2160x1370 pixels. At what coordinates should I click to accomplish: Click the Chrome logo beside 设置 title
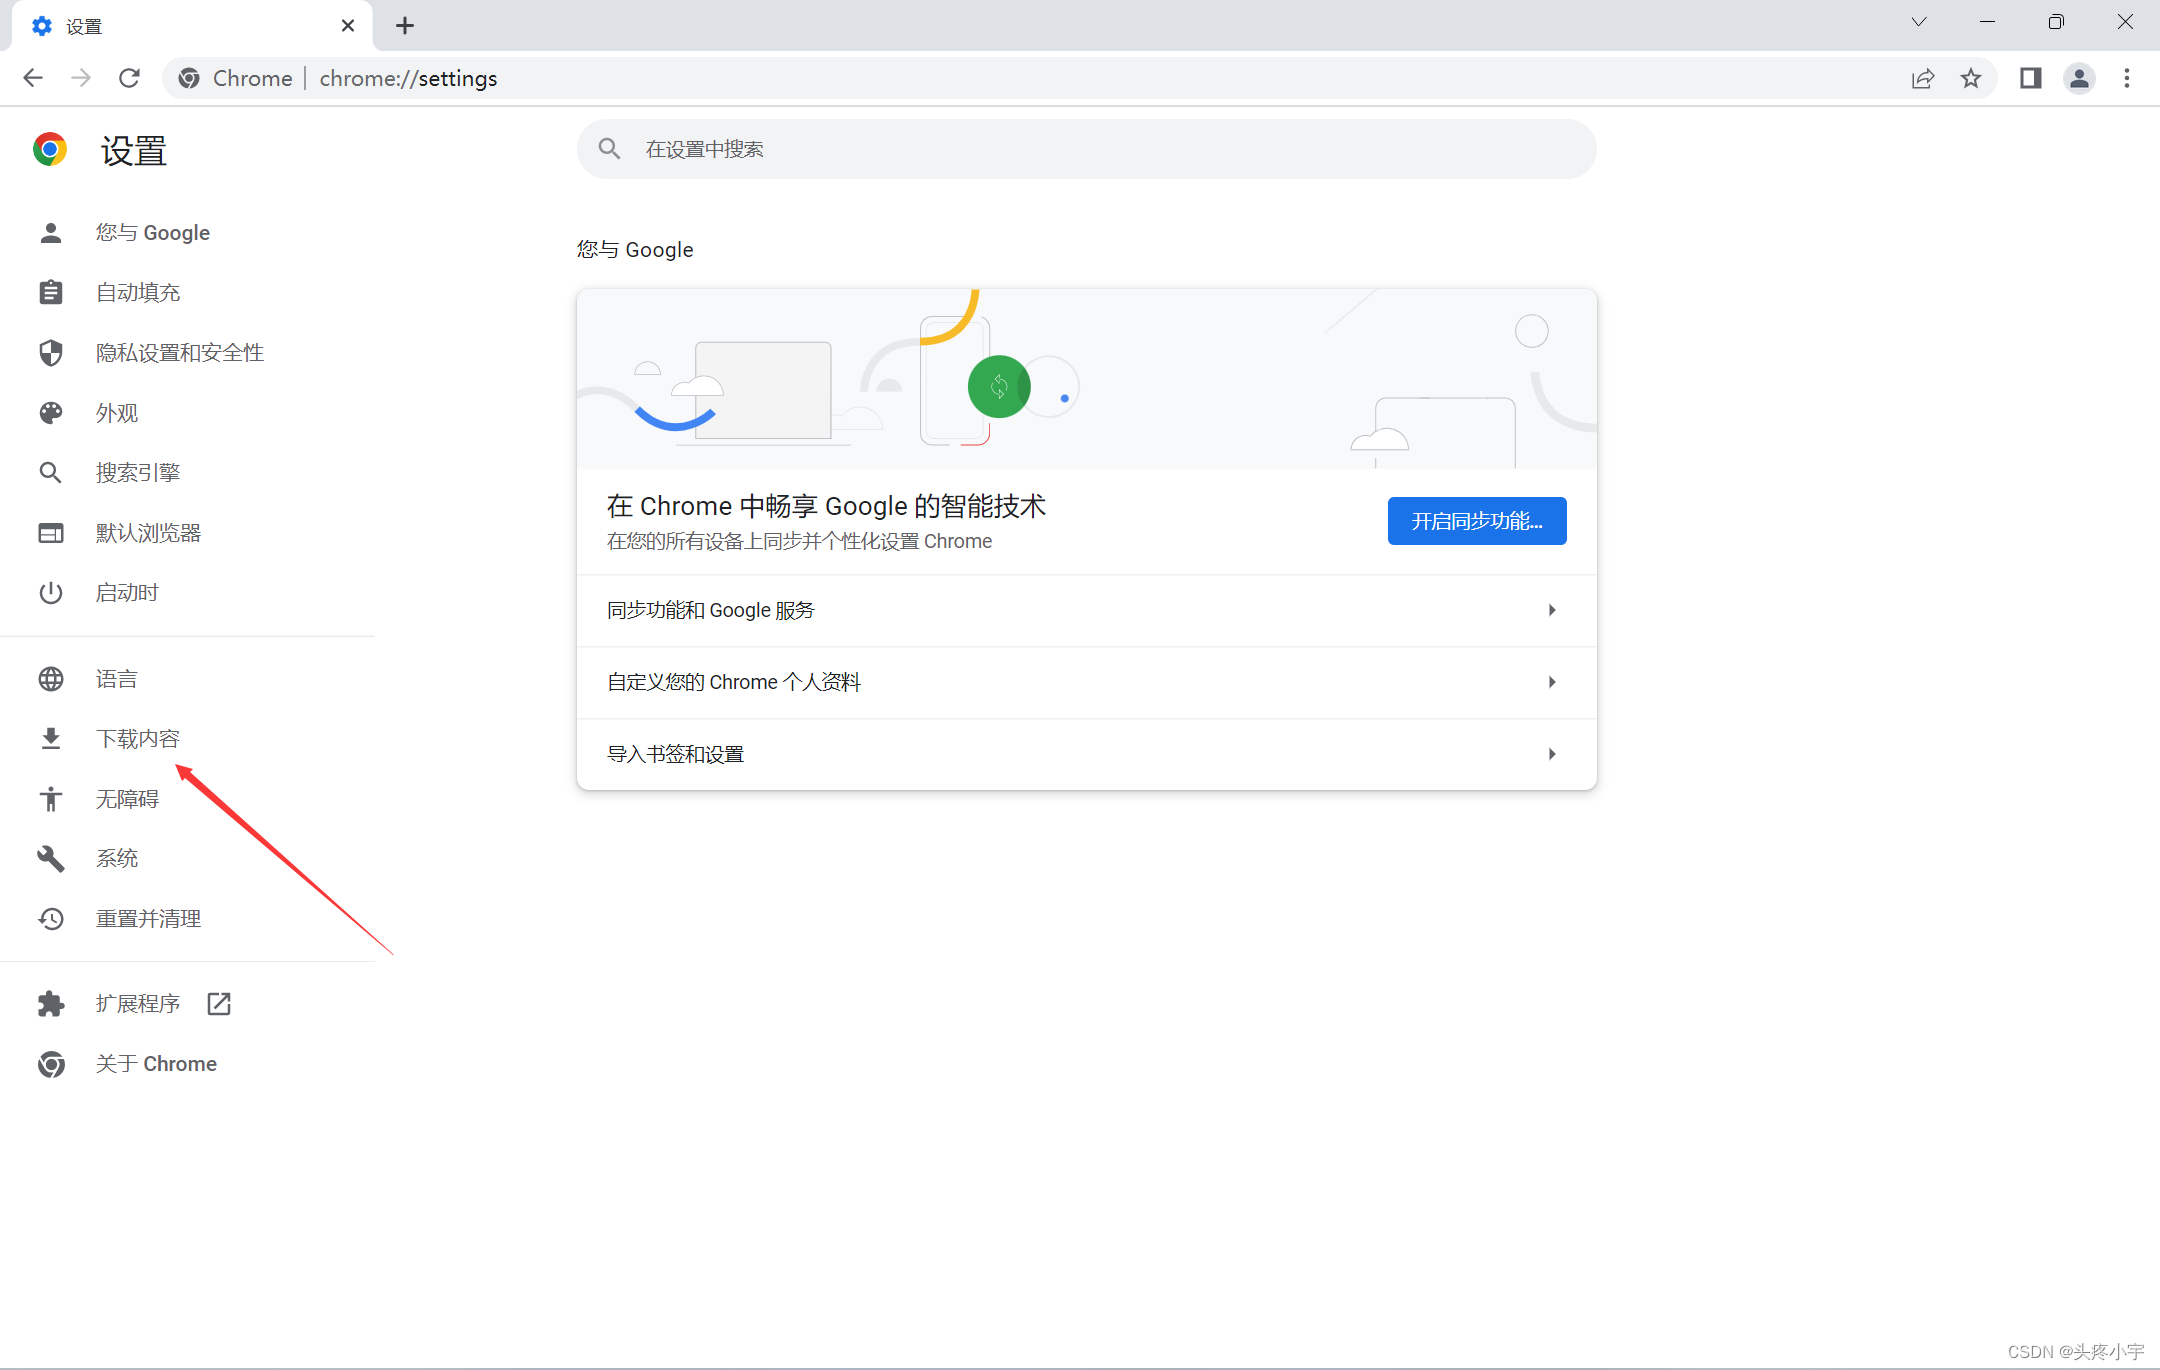[x=50, y=150]
